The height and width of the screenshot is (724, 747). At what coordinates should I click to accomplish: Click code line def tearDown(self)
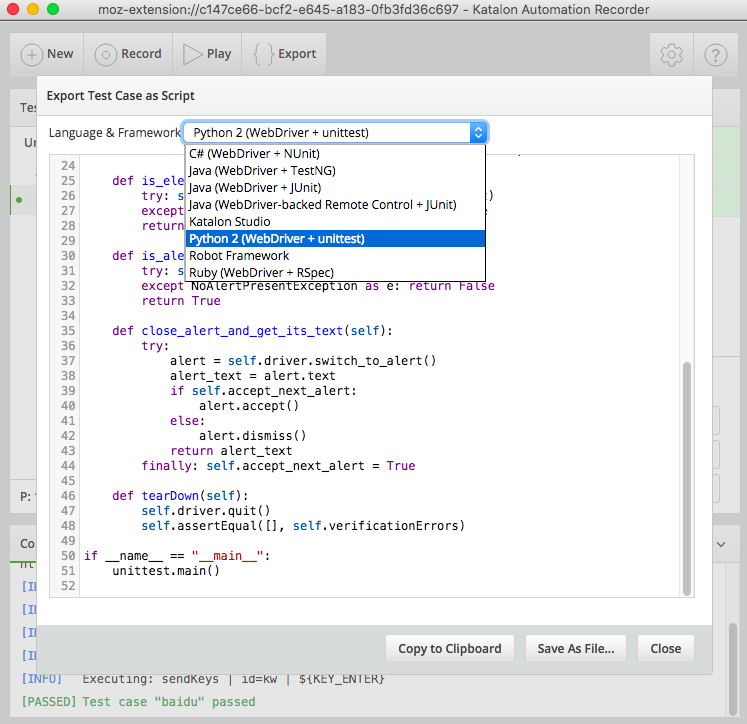click(180, 496)
